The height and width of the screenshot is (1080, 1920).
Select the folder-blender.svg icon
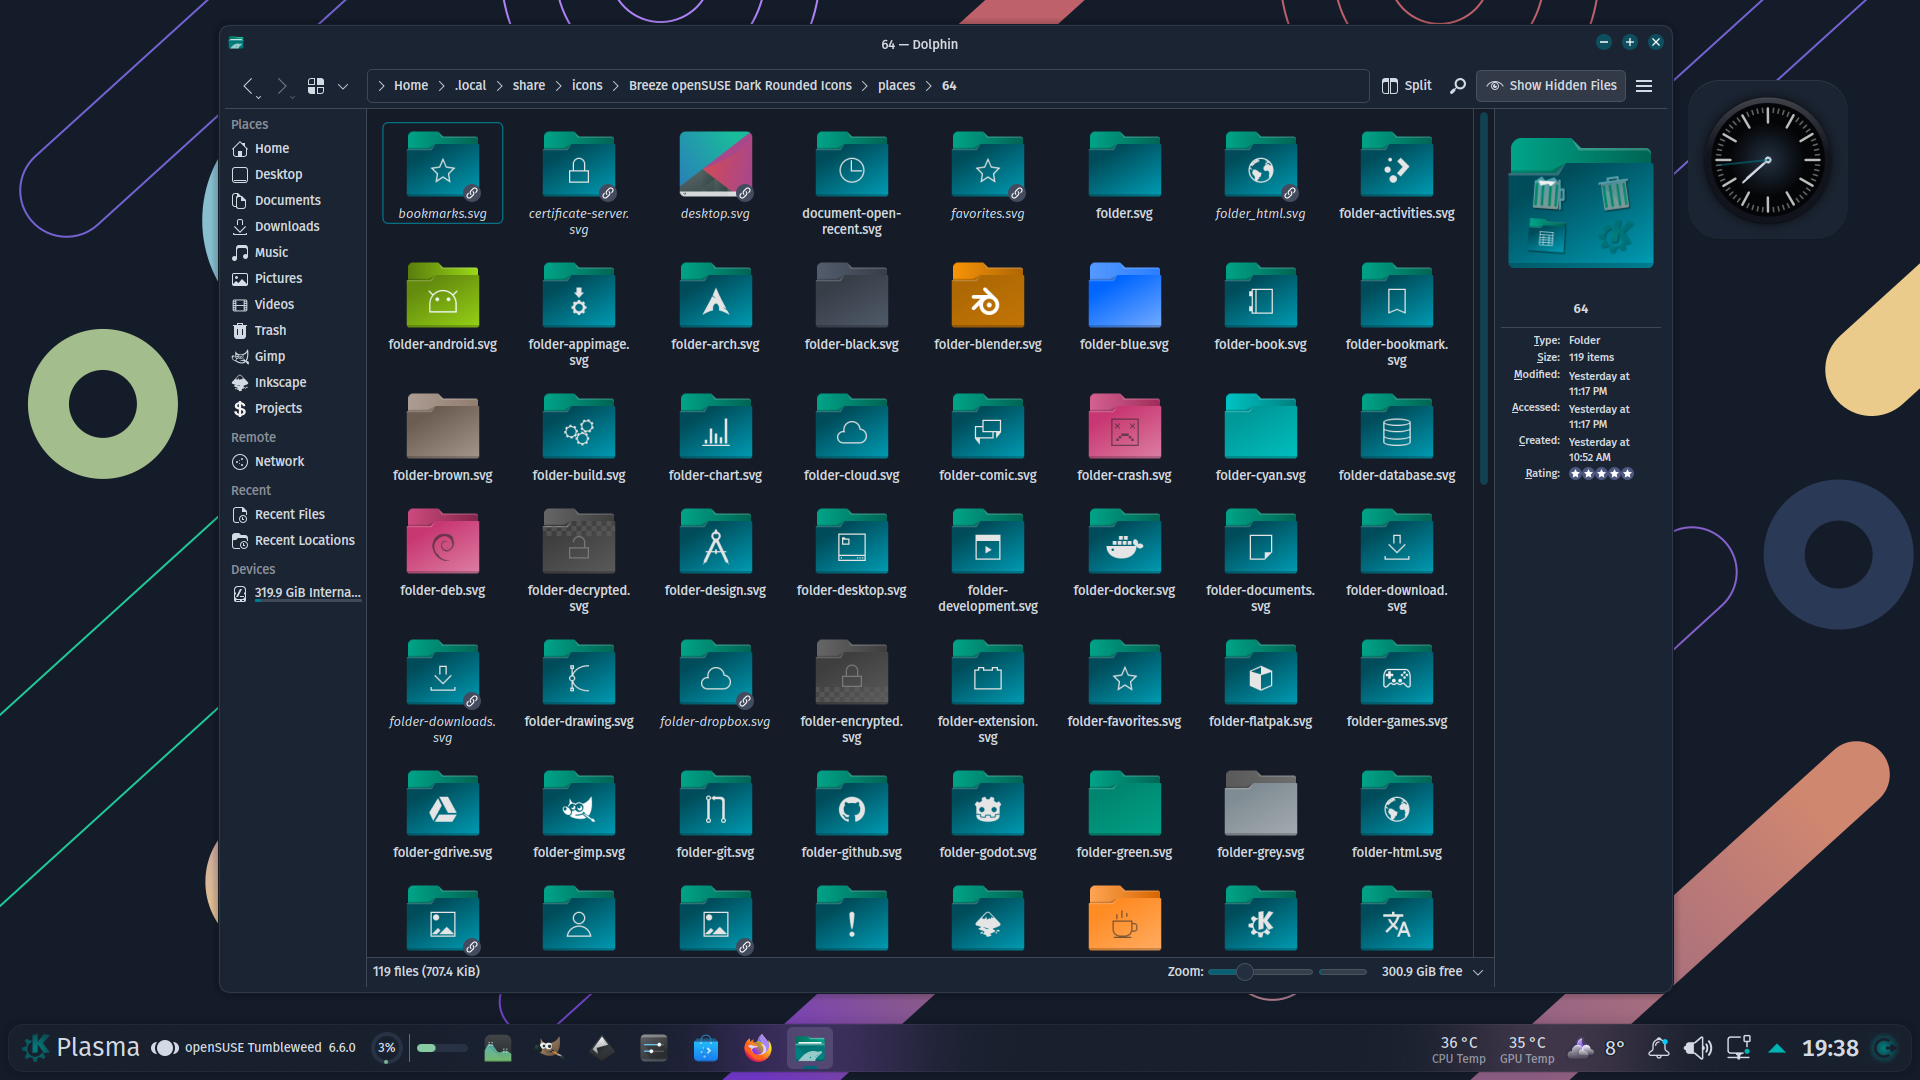tap(987, 296)
